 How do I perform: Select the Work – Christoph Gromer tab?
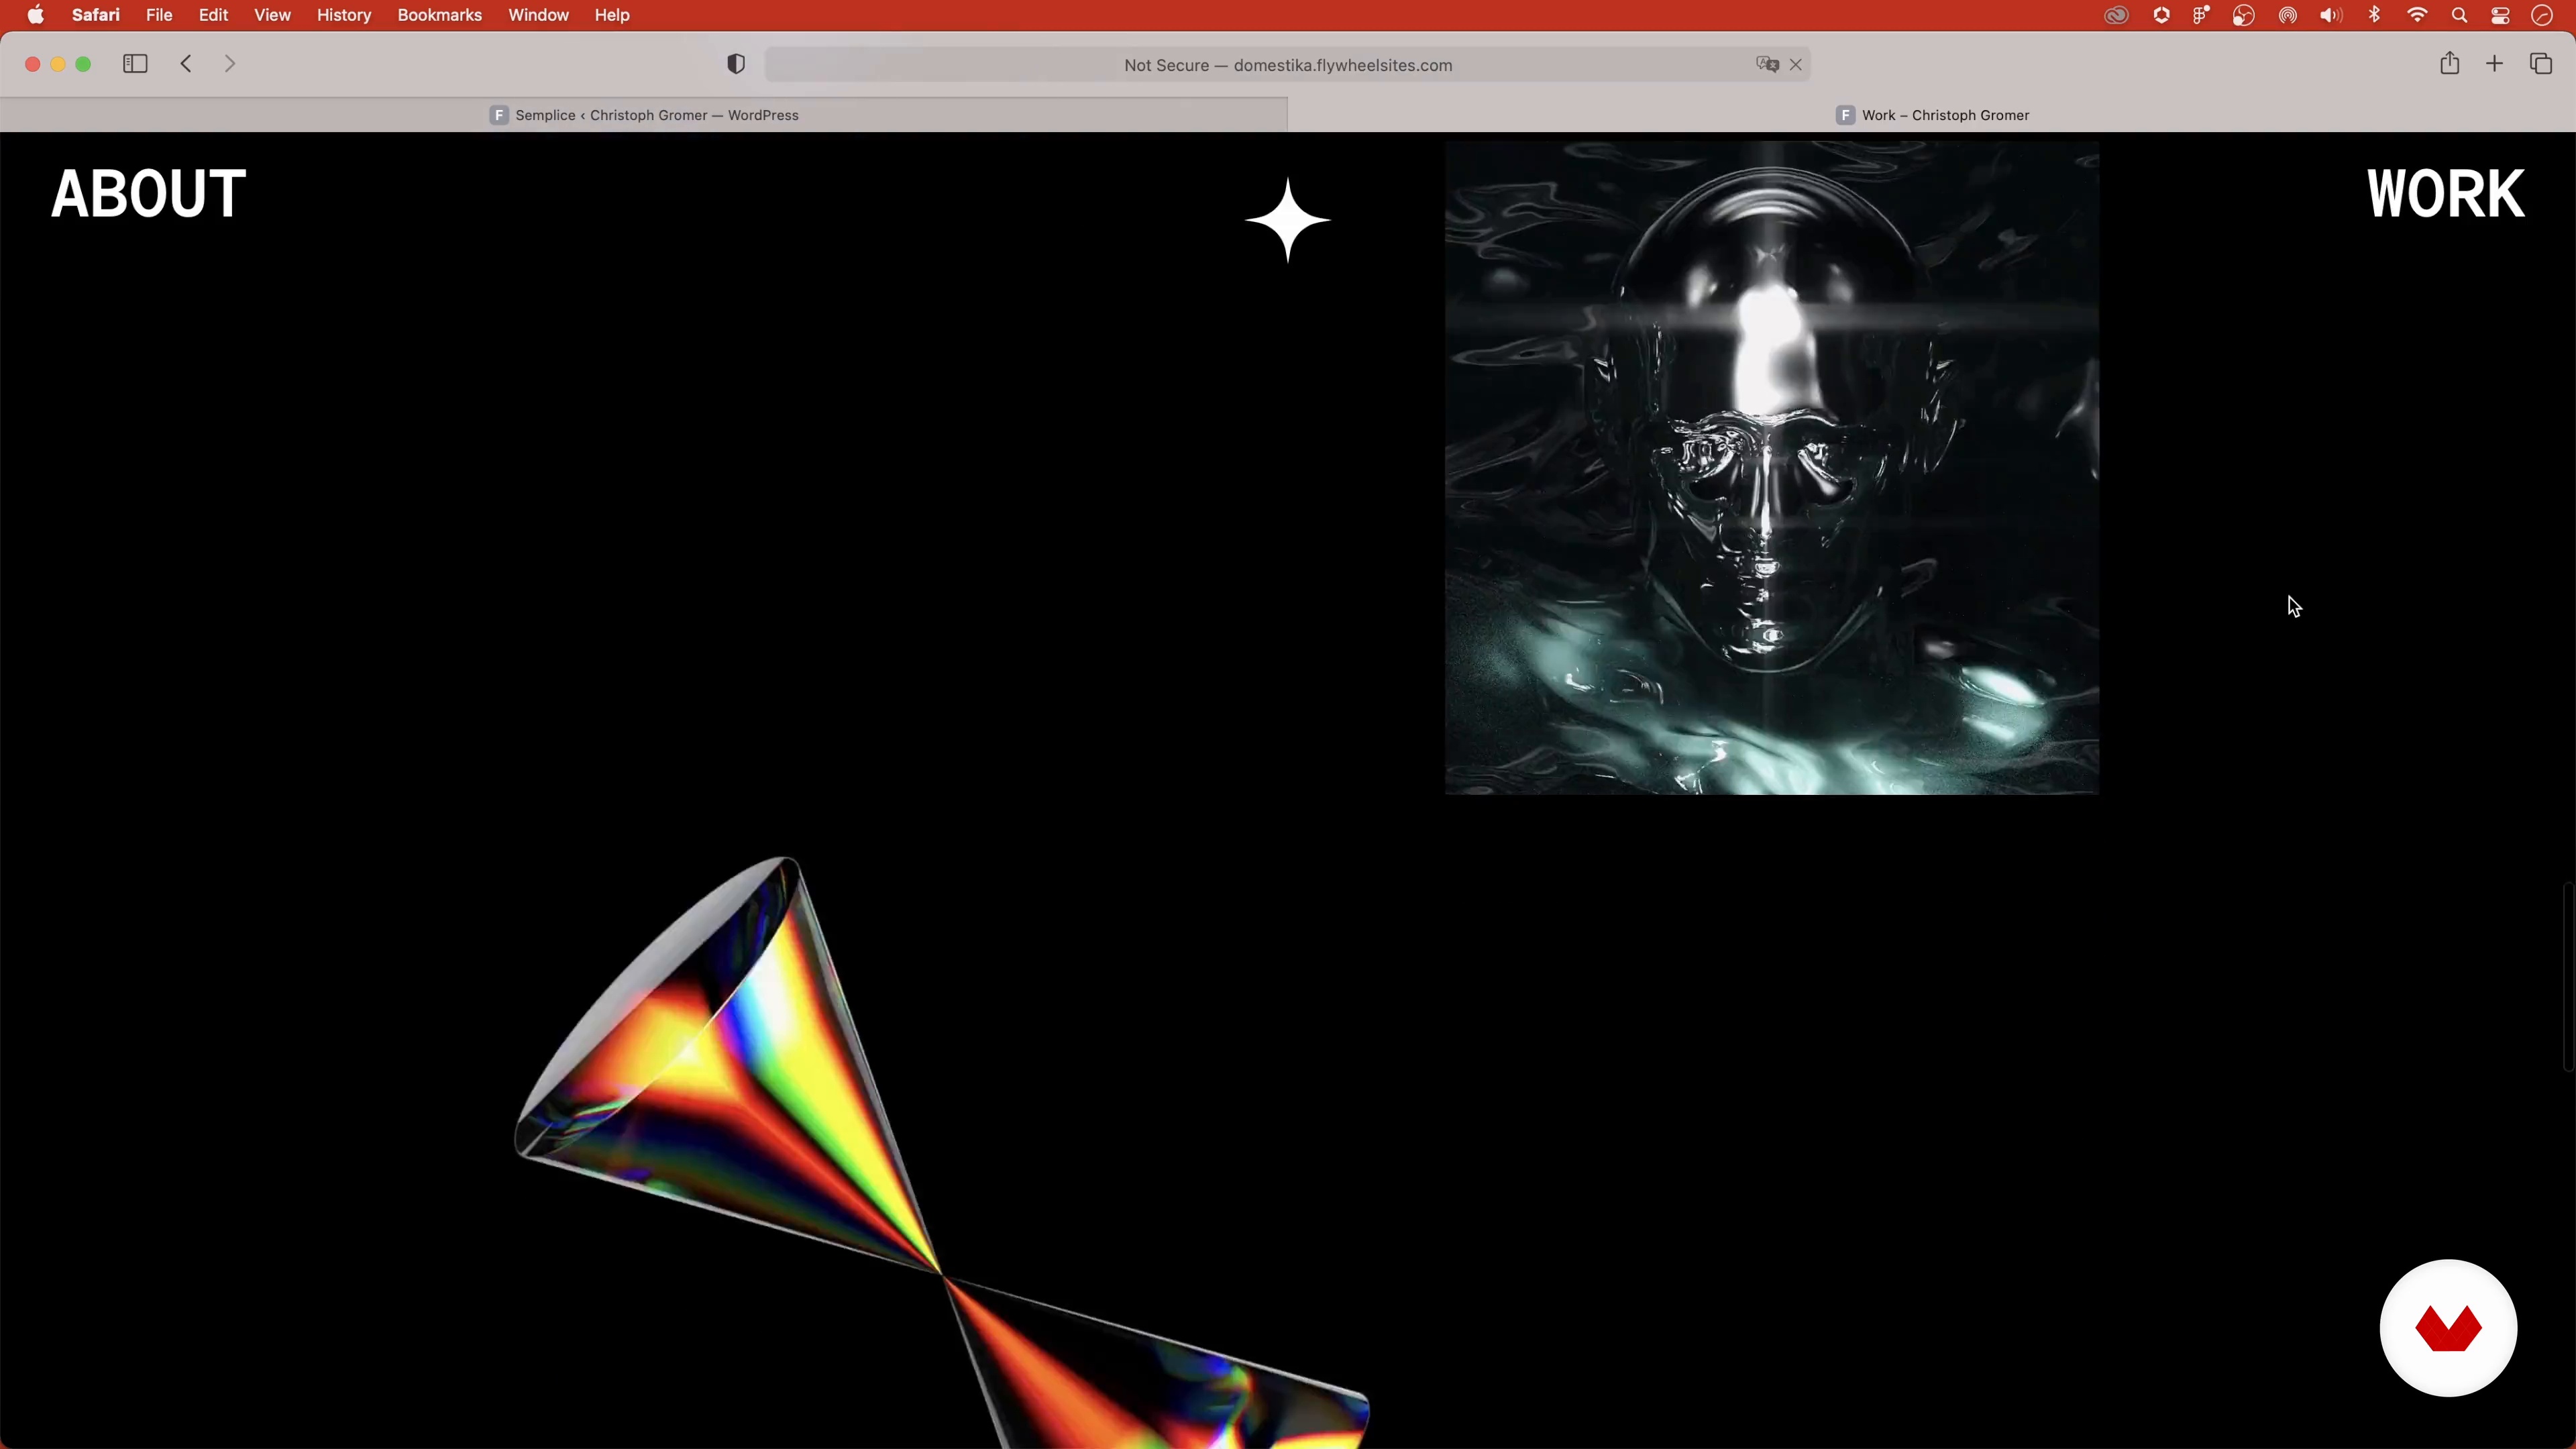coord(1932,115)
